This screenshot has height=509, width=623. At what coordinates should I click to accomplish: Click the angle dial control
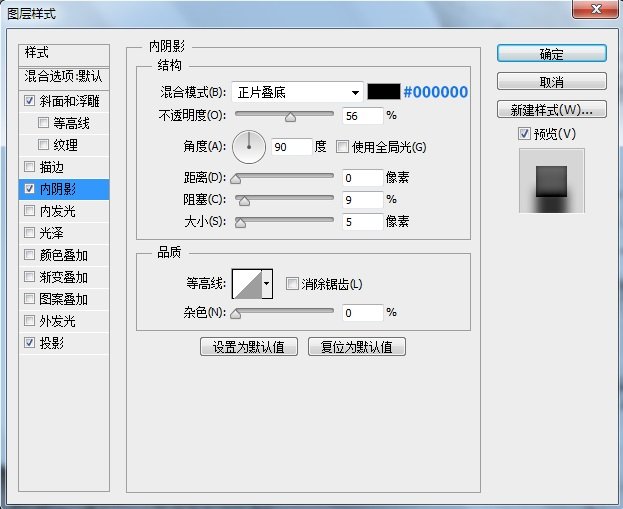pyautogui.click(x=249, y=147)
